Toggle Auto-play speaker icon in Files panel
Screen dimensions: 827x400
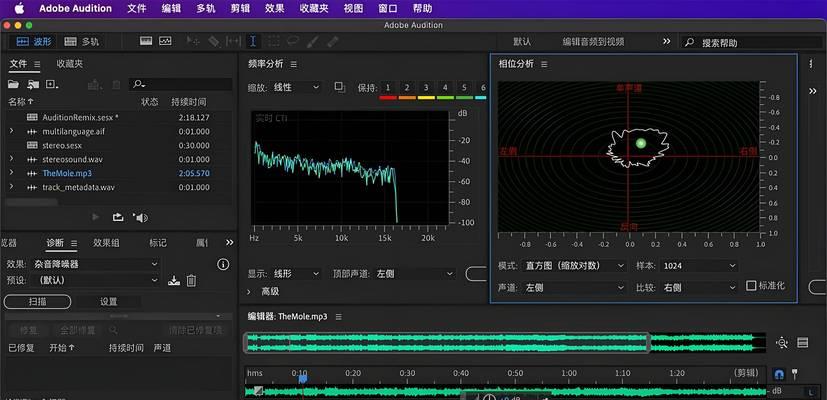[140, 217]
